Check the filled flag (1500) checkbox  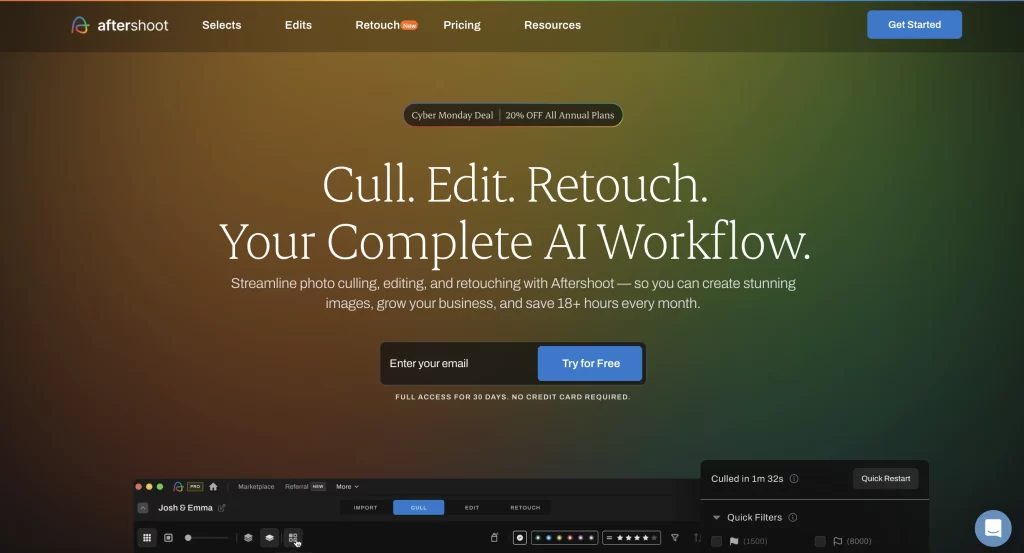point(716,541)
